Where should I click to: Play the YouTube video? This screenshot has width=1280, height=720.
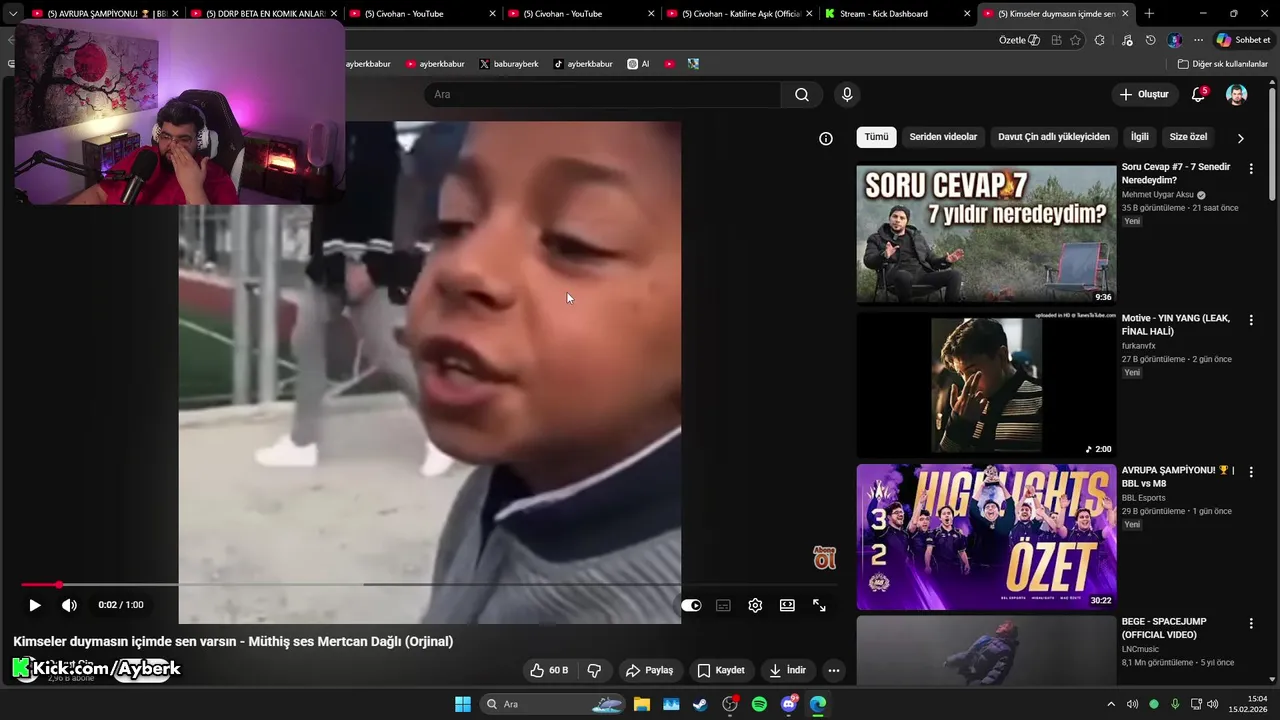(35, 605)
